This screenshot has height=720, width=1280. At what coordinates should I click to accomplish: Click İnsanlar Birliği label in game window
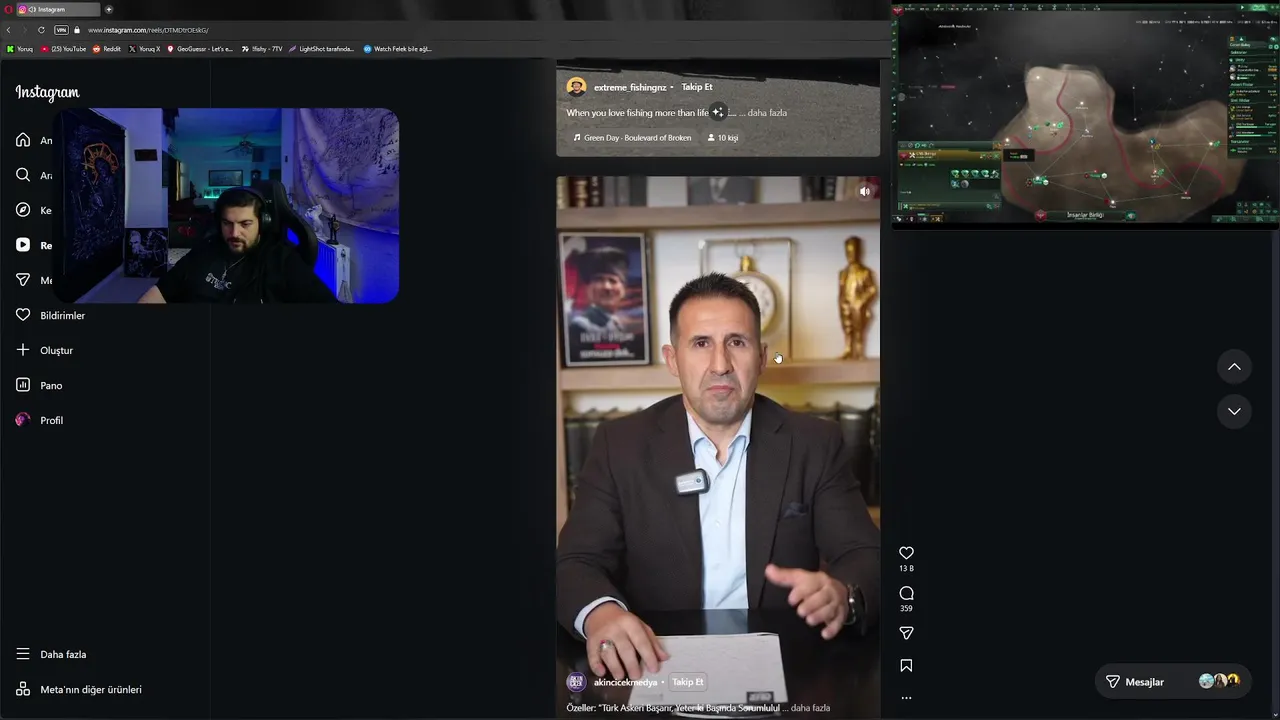pos(1085,215)
